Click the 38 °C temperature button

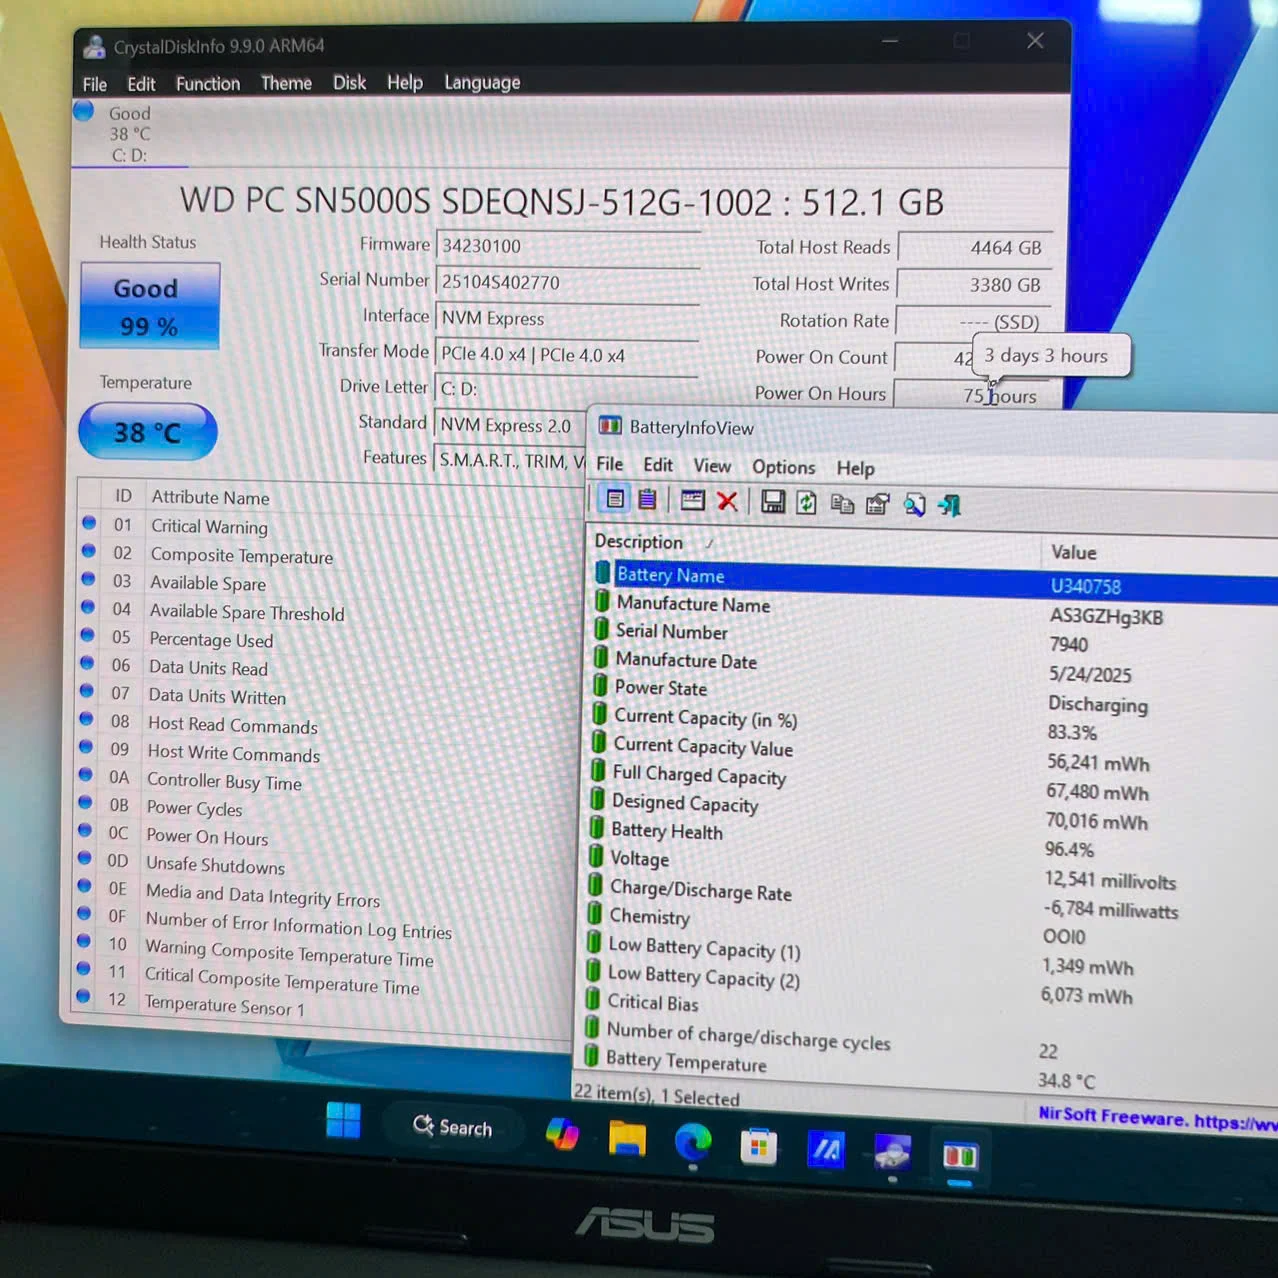(148, 432)
